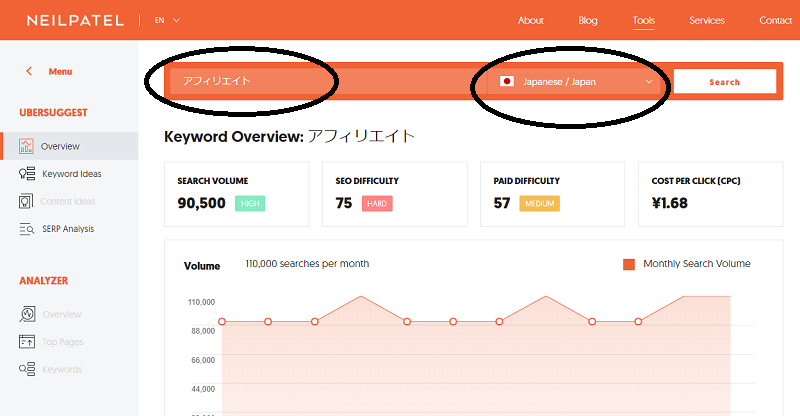This screenshot has width=800, height=416.
Task: Click the Monthly Search Volume legend swatch
Action: [629, 264]
